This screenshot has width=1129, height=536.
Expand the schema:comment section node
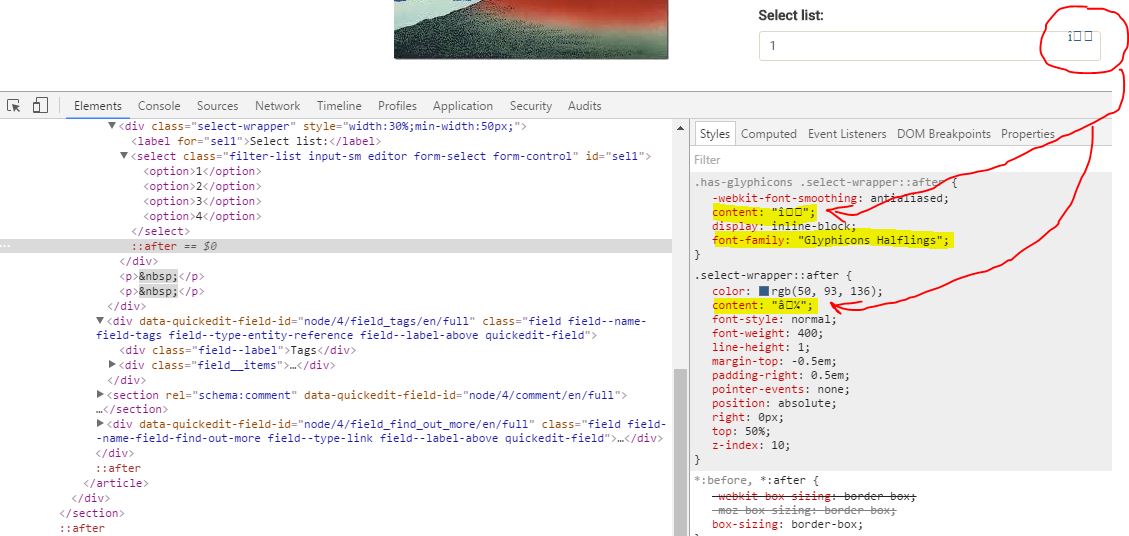click(100, 395)
